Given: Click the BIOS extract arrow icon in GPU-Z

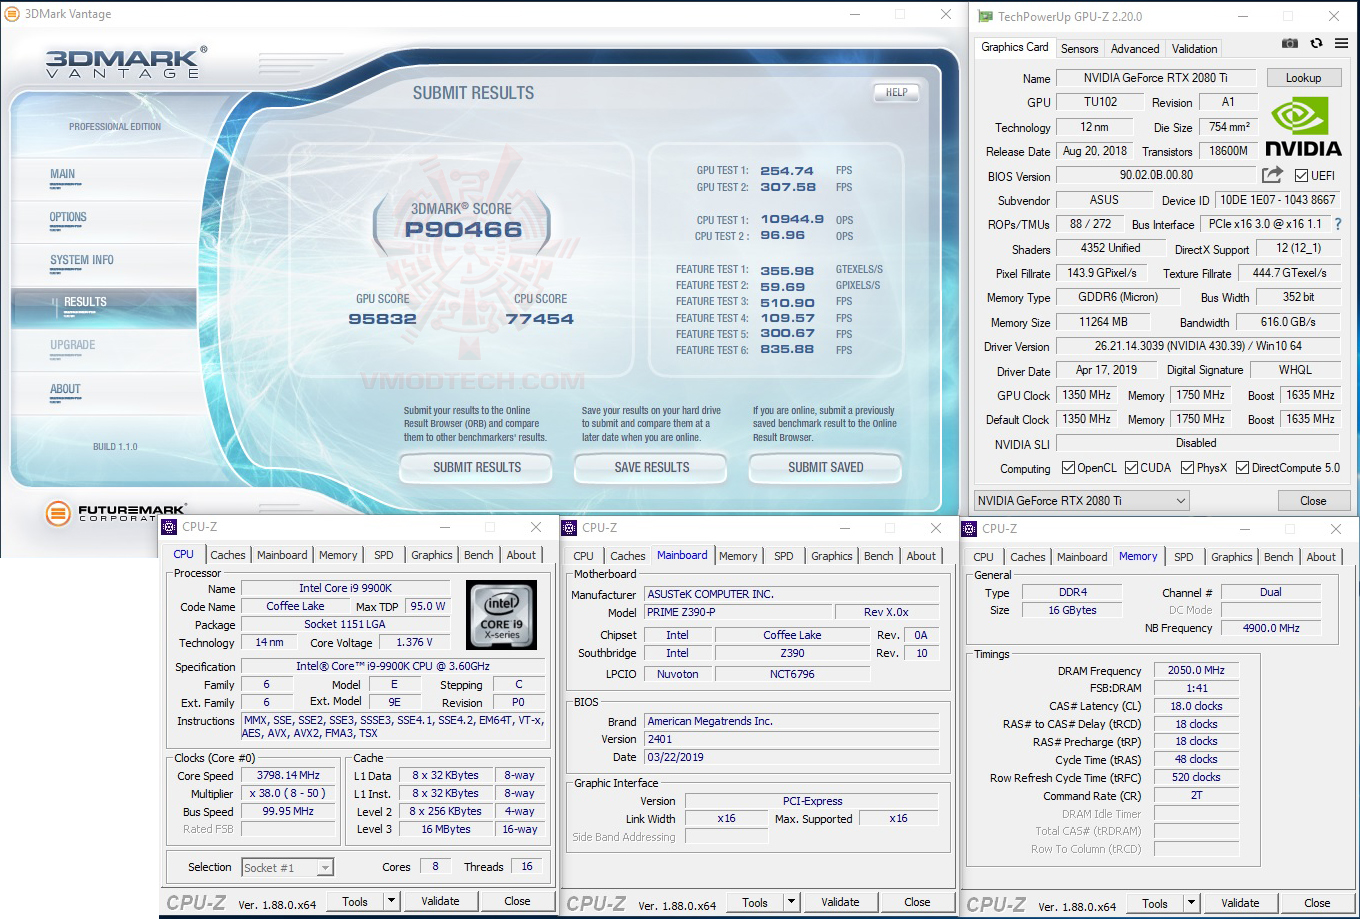Looking at the screenshot, I should click(x=1272, y=176).
